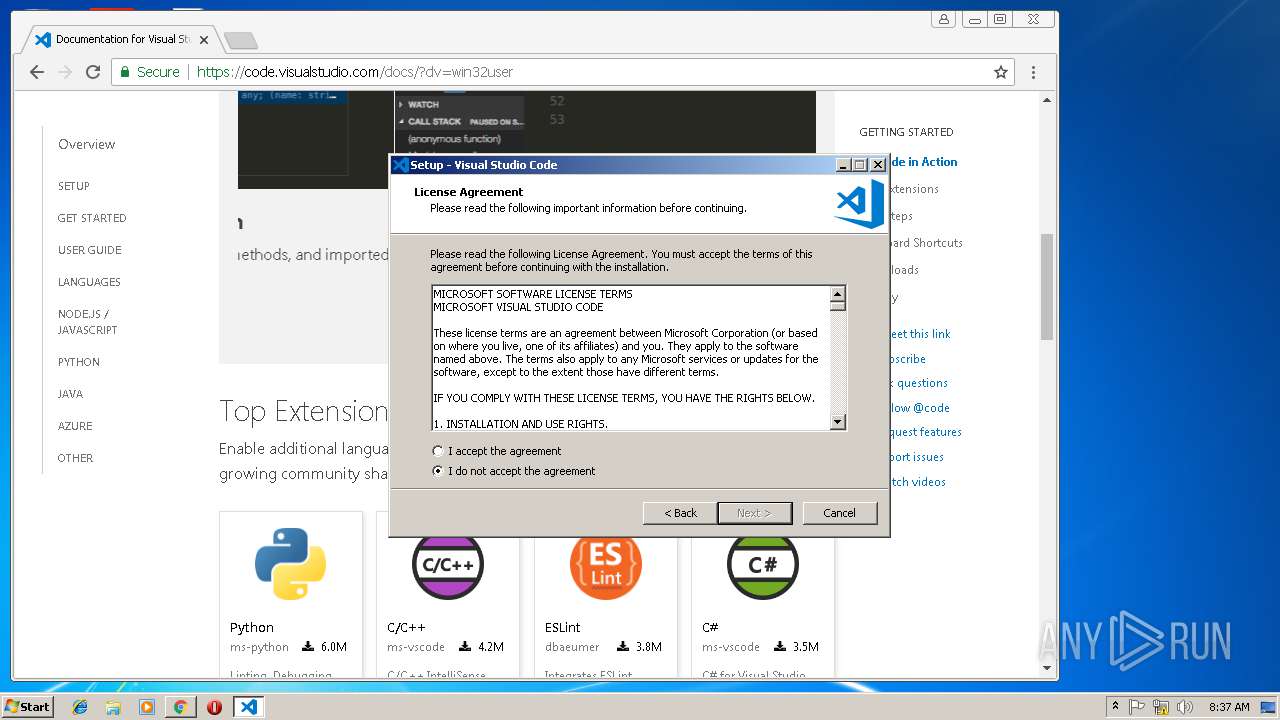Open the Python extension title link
The image size is (1280, 720).
pos(251,628)
